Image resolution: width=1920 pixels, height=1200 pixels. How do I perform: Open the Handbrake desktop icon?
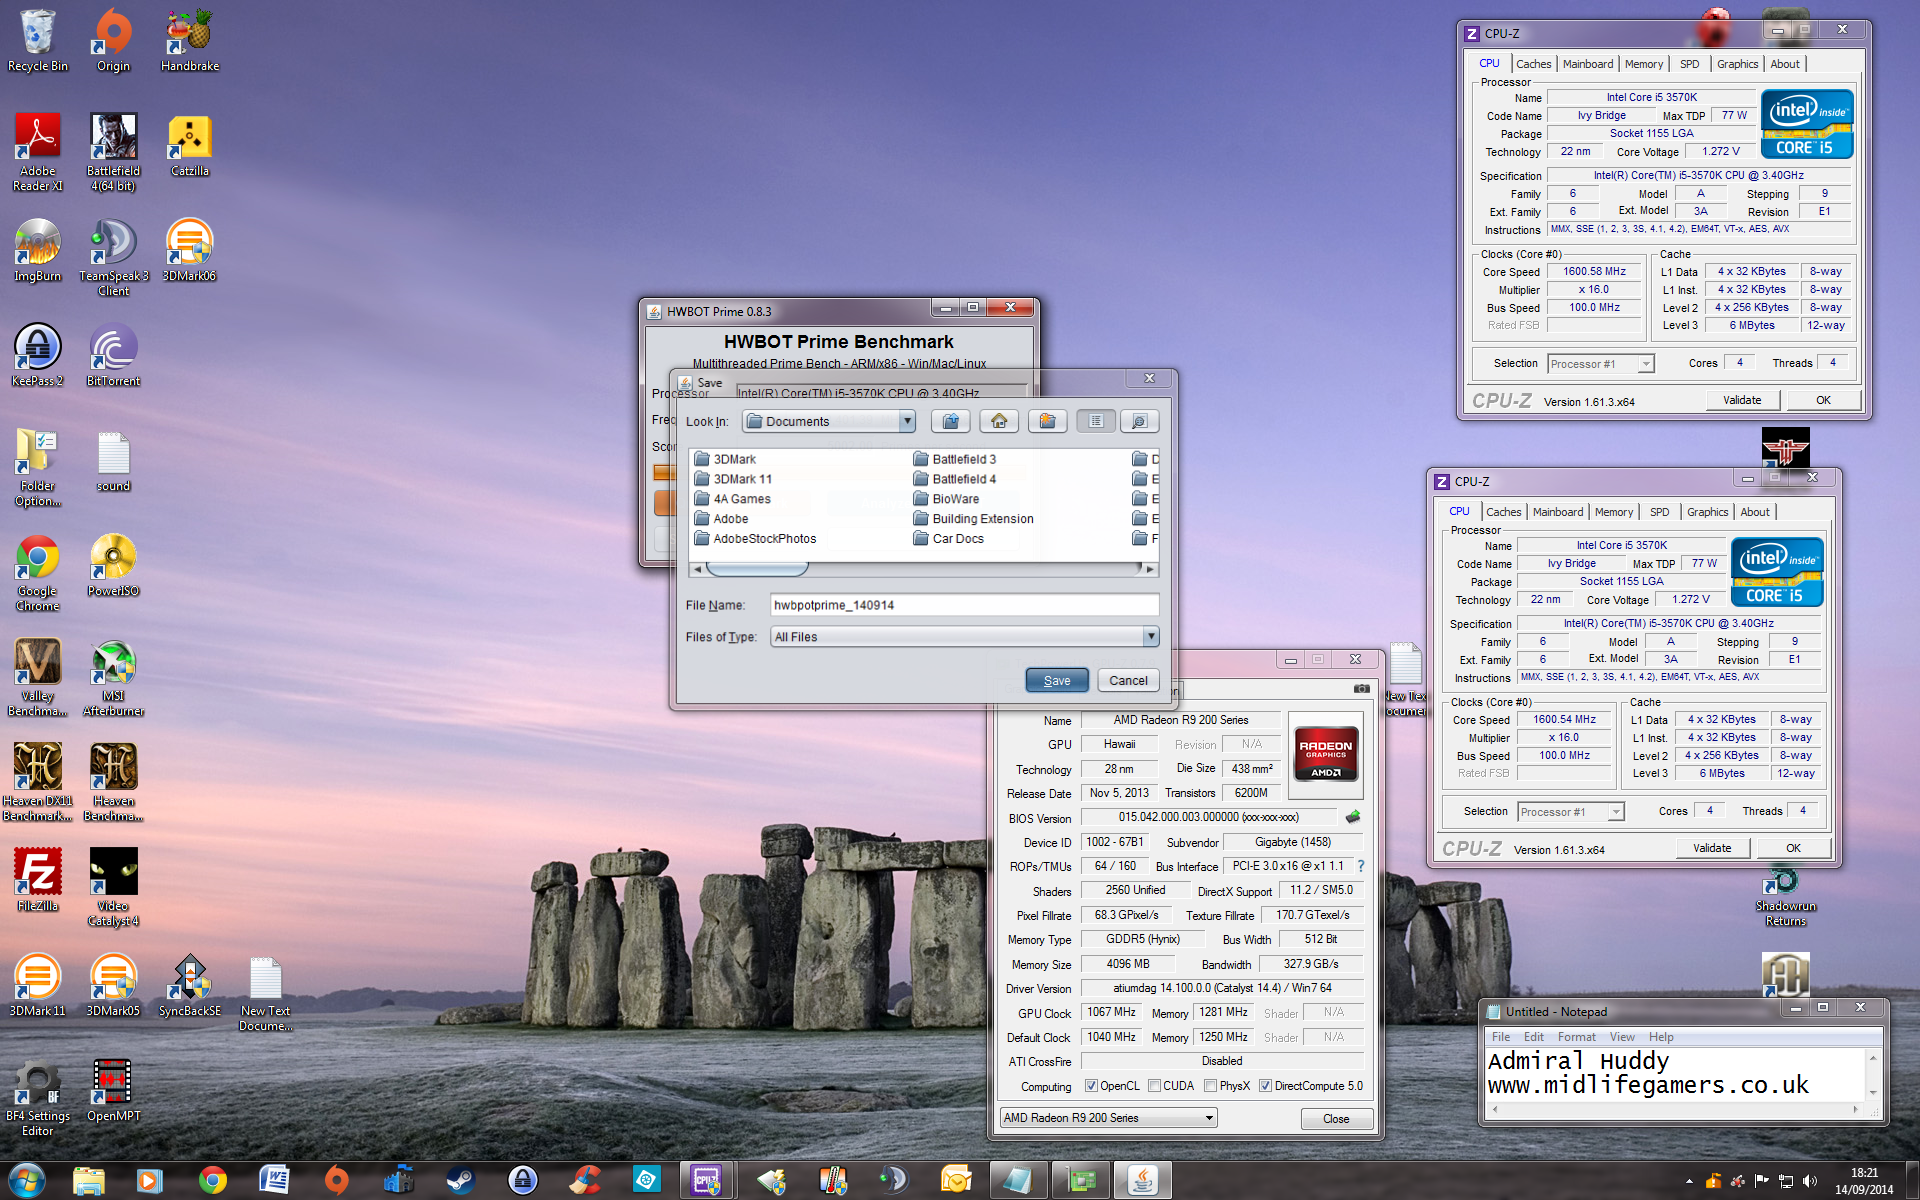[190, 40]
